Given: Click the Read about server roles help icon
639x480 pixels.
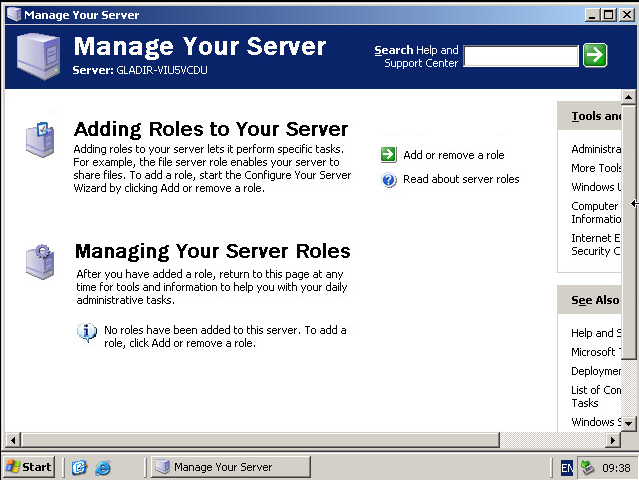Looking at the screenshot, I should [389, 180].
